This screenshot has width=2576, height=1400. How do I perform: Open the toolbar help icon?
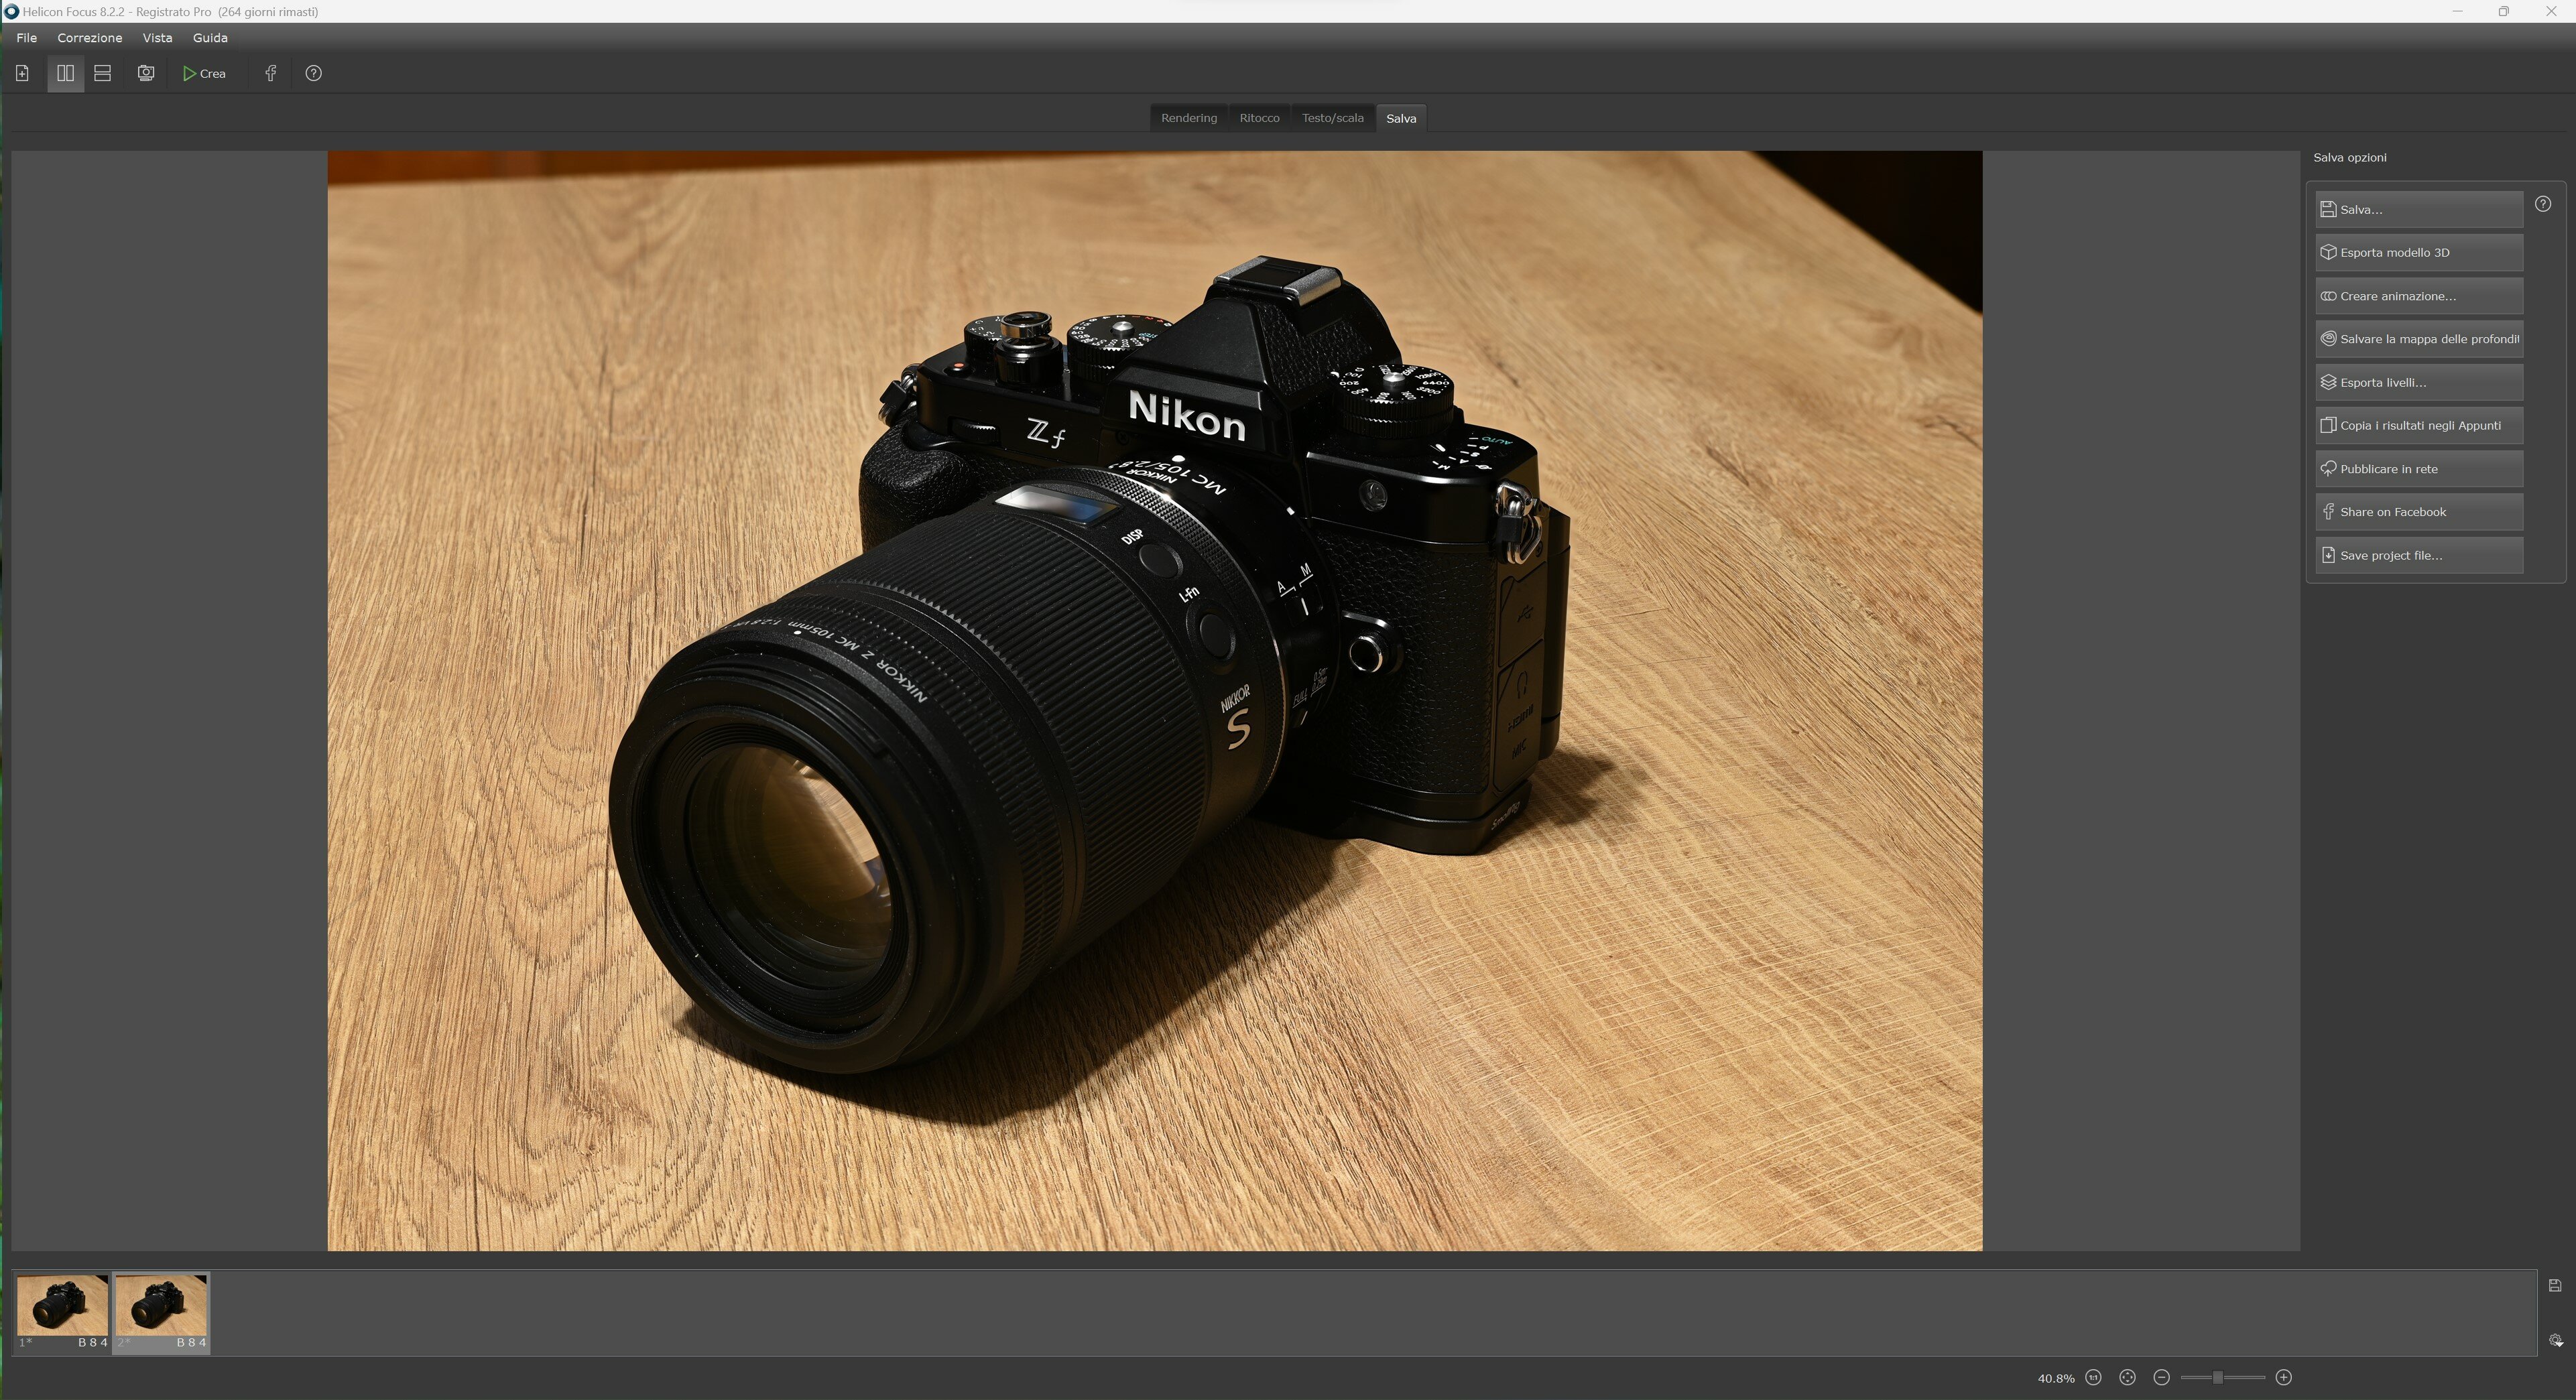(313, 73)
